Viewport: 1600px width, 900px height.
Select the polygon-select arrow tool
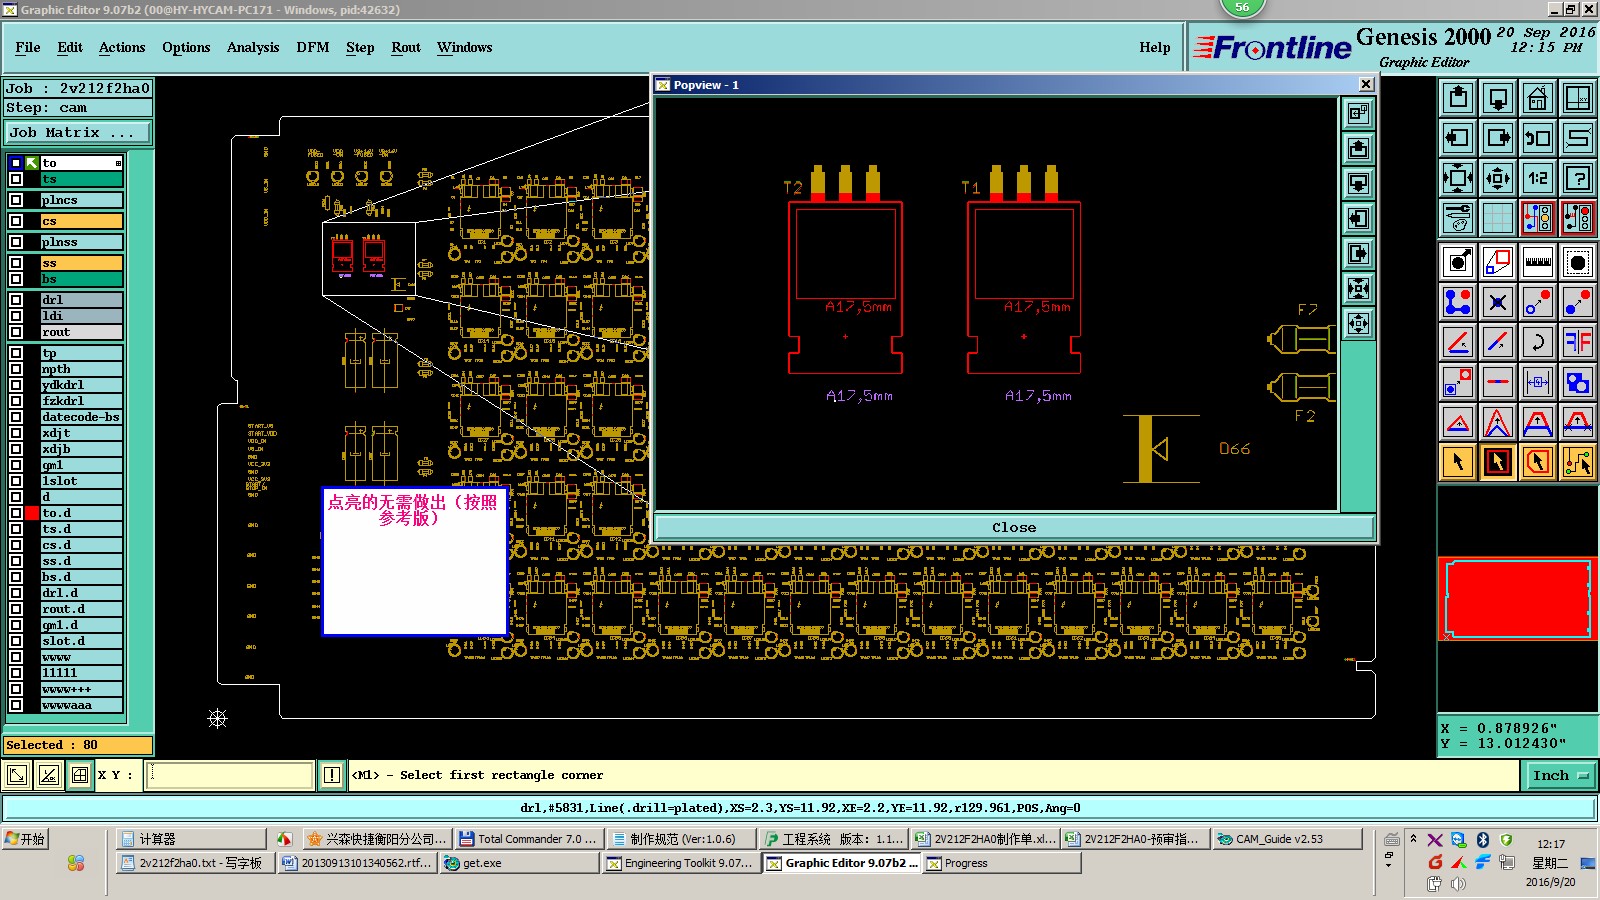pos(1538,462)
